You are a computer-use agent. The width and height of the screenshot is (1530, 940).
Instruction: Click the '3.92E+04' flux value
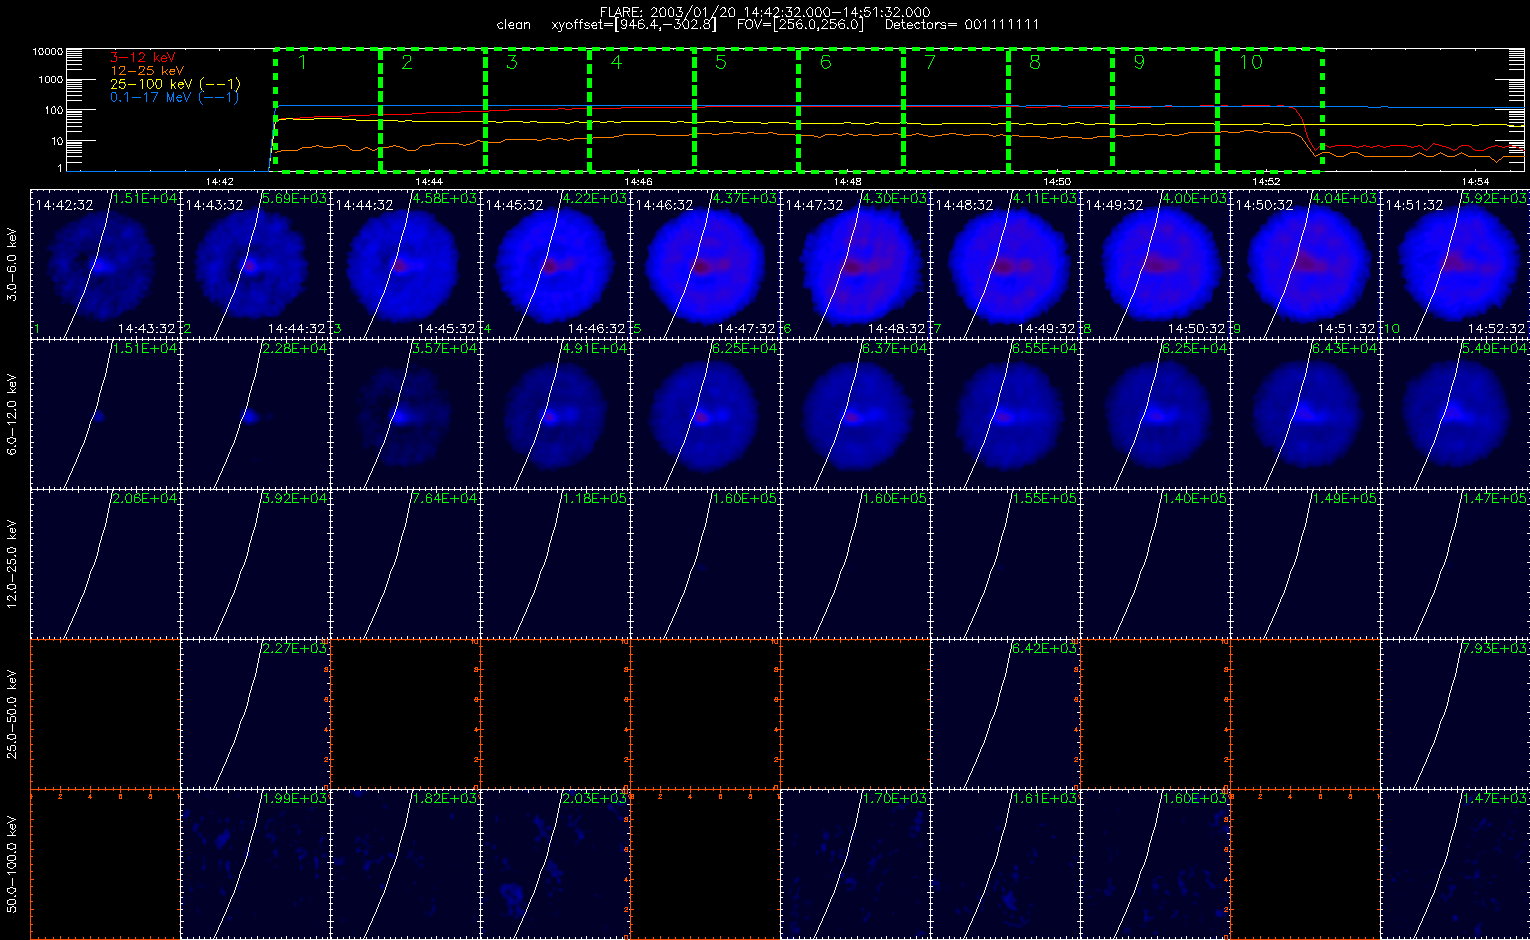pos(295,498)
